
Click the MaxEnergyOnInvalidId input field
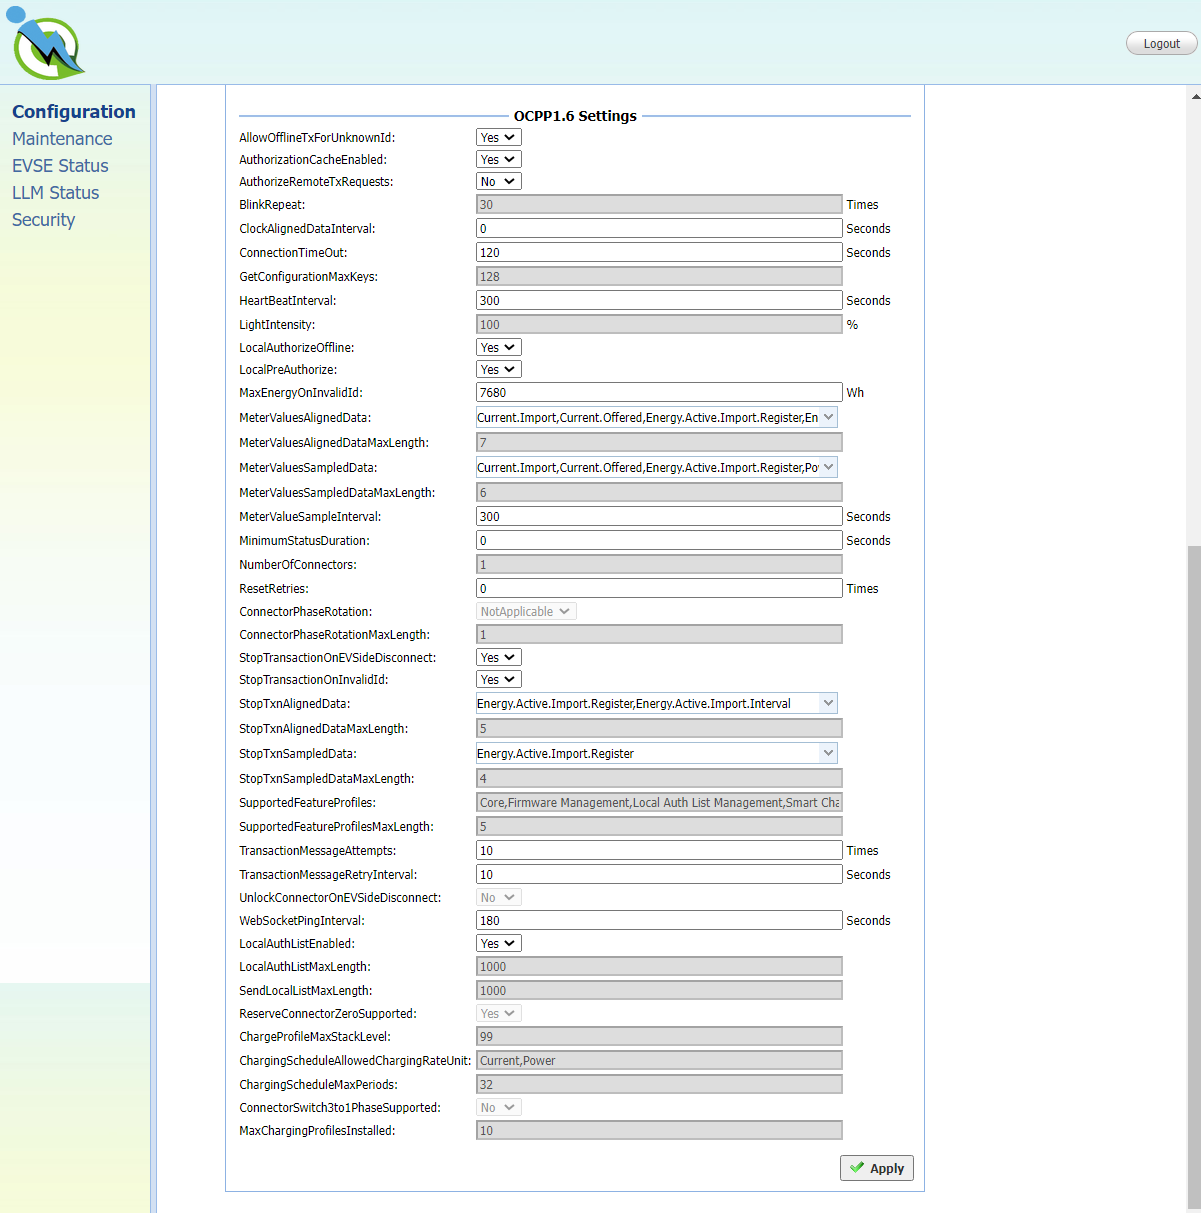click(x=659, y=393)
